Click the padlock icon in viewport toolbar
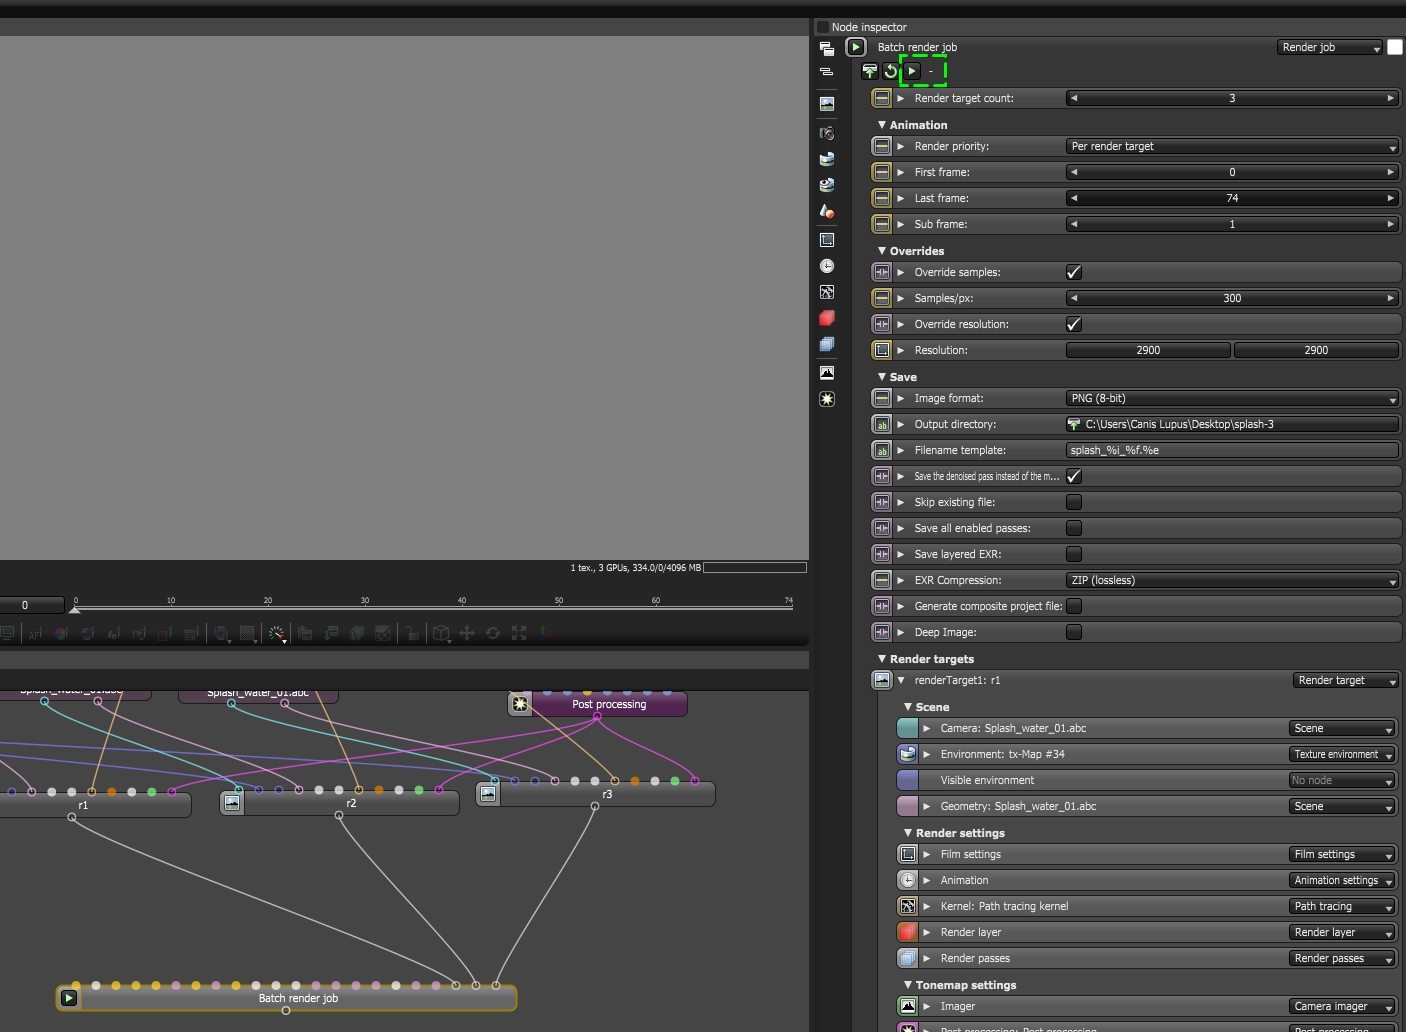The width and height of the screenshot is (1406, 1032). pyautogui.click(x=411, y=633)
